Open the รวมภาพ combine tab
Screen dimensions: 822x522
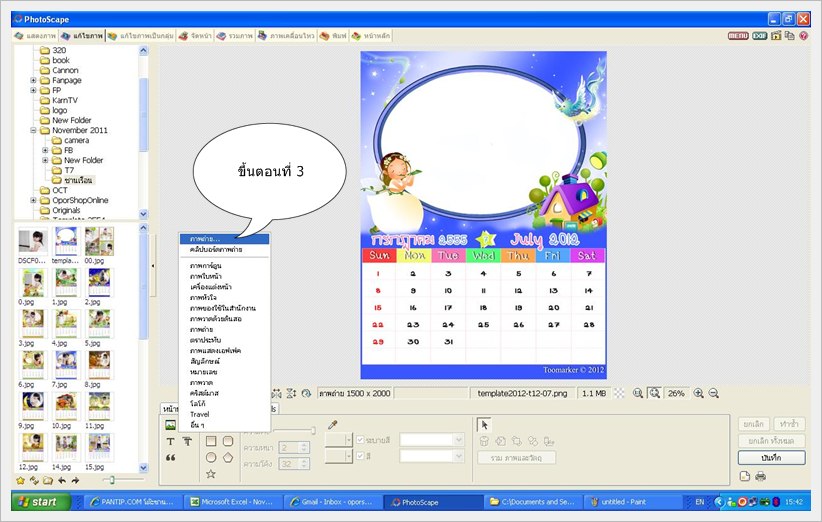235,36
